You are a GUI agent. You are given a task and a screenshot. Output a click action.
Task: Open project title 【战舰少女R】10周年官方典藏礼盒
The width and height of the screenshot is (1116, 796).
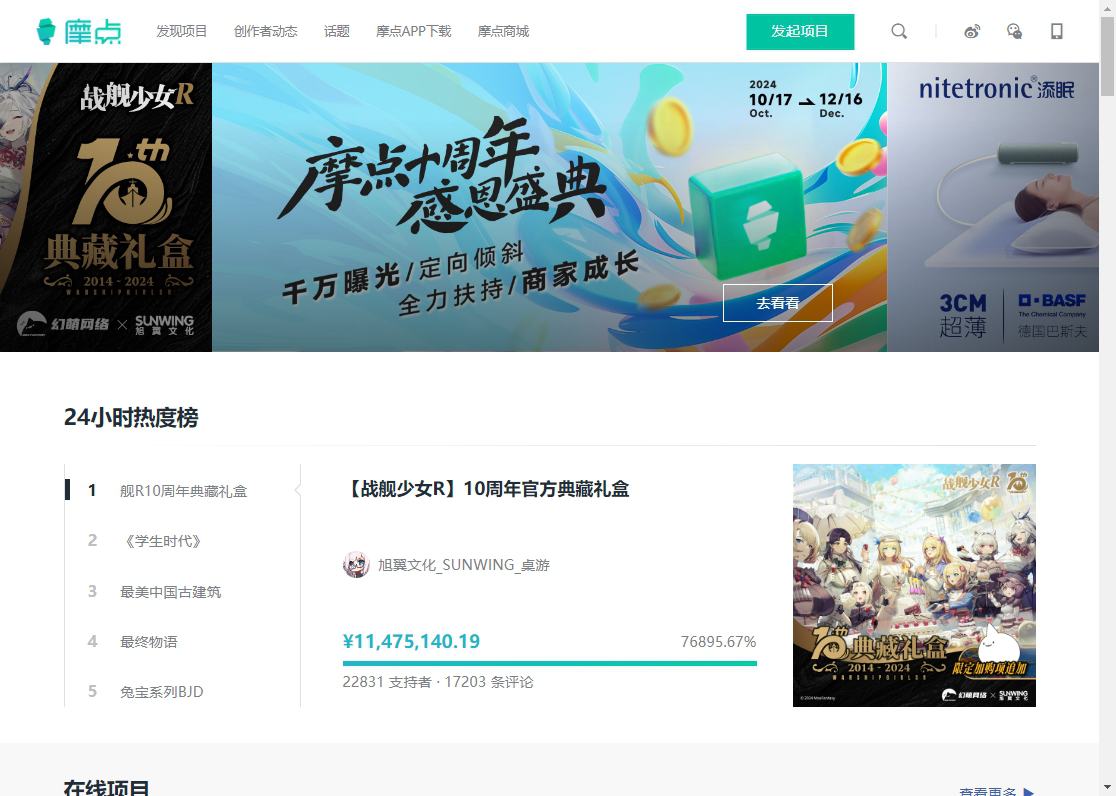[486, 489]
